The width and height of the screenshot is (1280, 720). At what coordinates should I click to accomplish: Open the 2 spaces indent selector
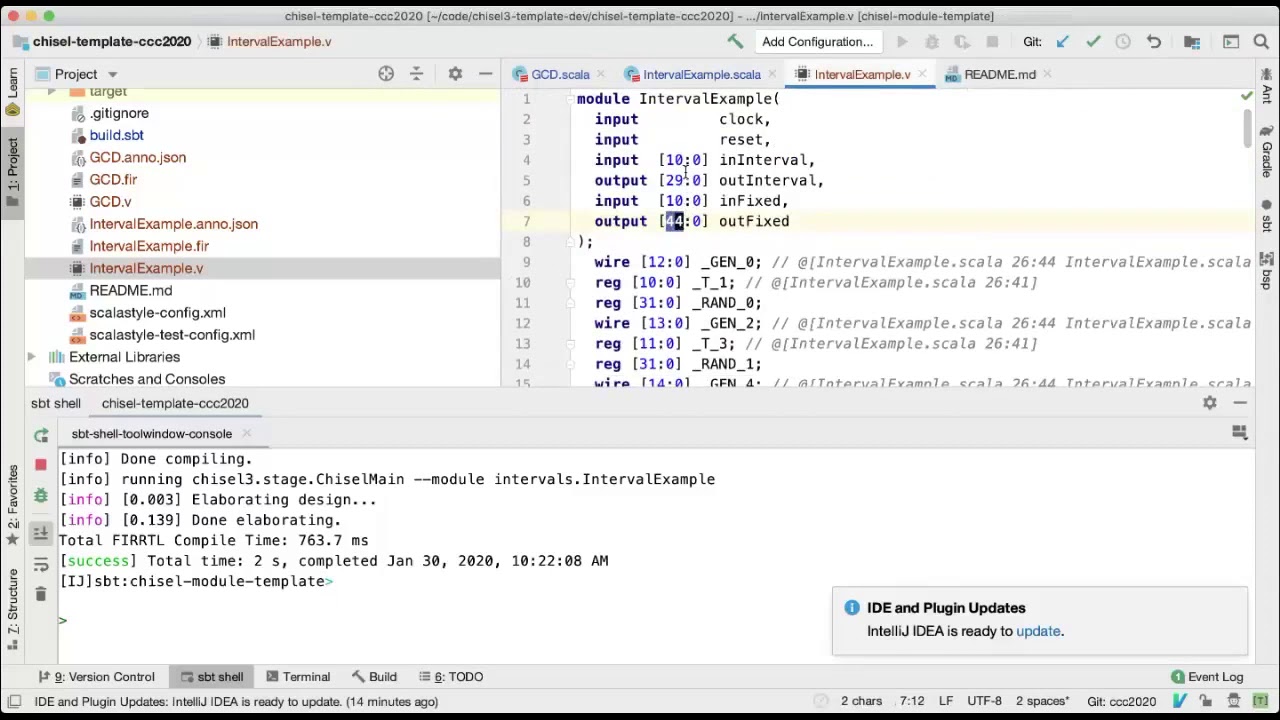pos(1041,701)
